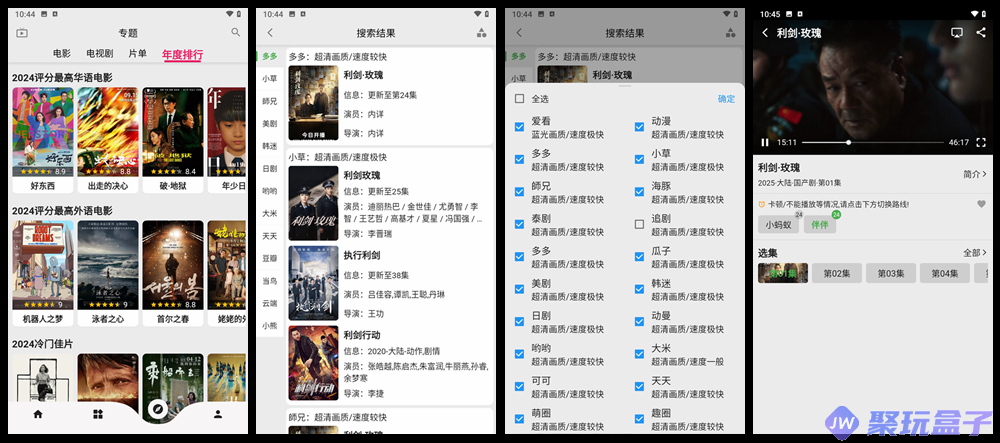Tap the home icon in bottom navigation
Viewport: 1000px width, 443px height.
click(38, 414)
